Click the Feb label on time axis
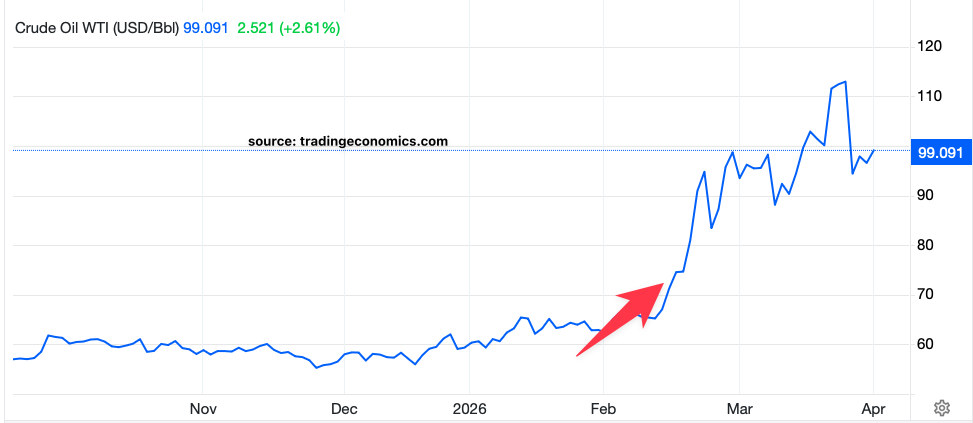The height and width of the screenshot is (423, 973). tap(603, 408)
